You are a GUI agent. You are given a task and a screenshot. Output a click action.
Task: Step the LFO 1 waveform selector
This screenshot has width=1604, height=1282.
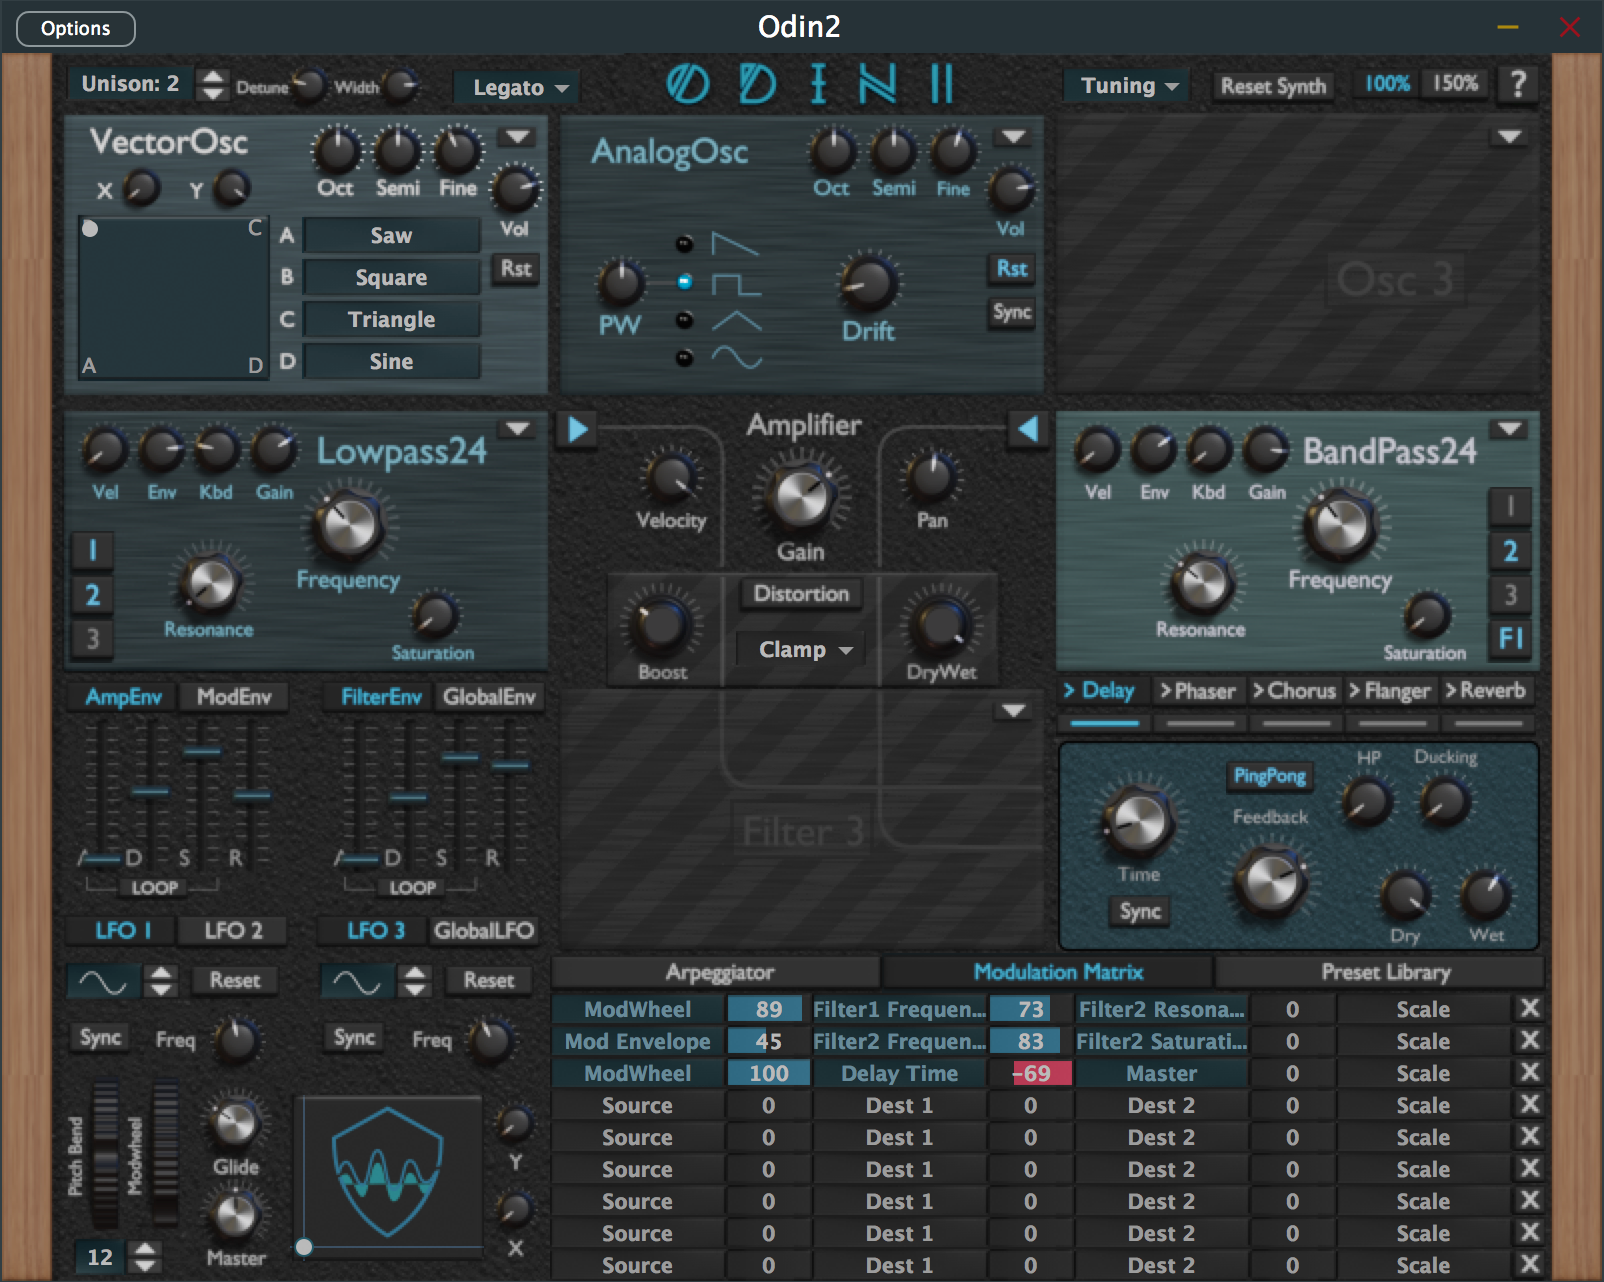161,981
